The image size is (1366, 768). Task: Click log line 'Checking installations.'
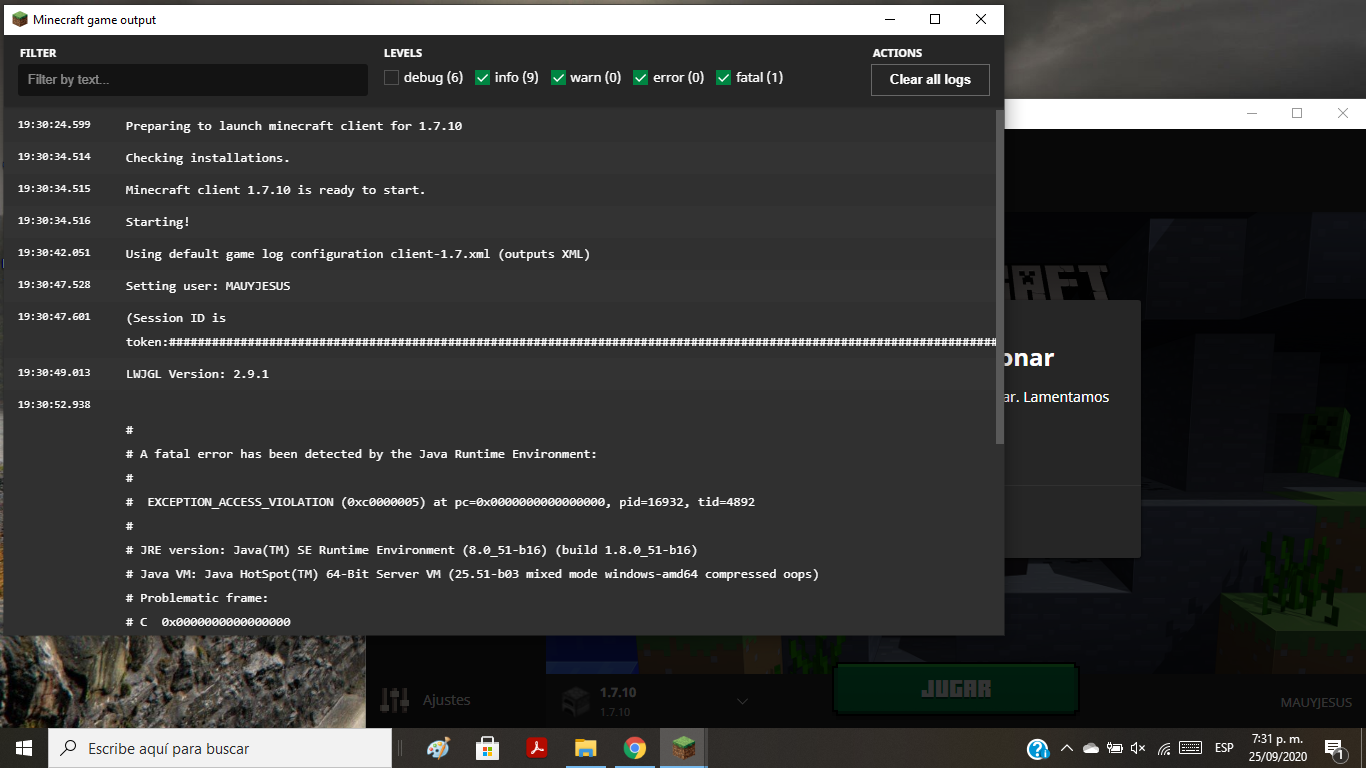coord(208,158)
